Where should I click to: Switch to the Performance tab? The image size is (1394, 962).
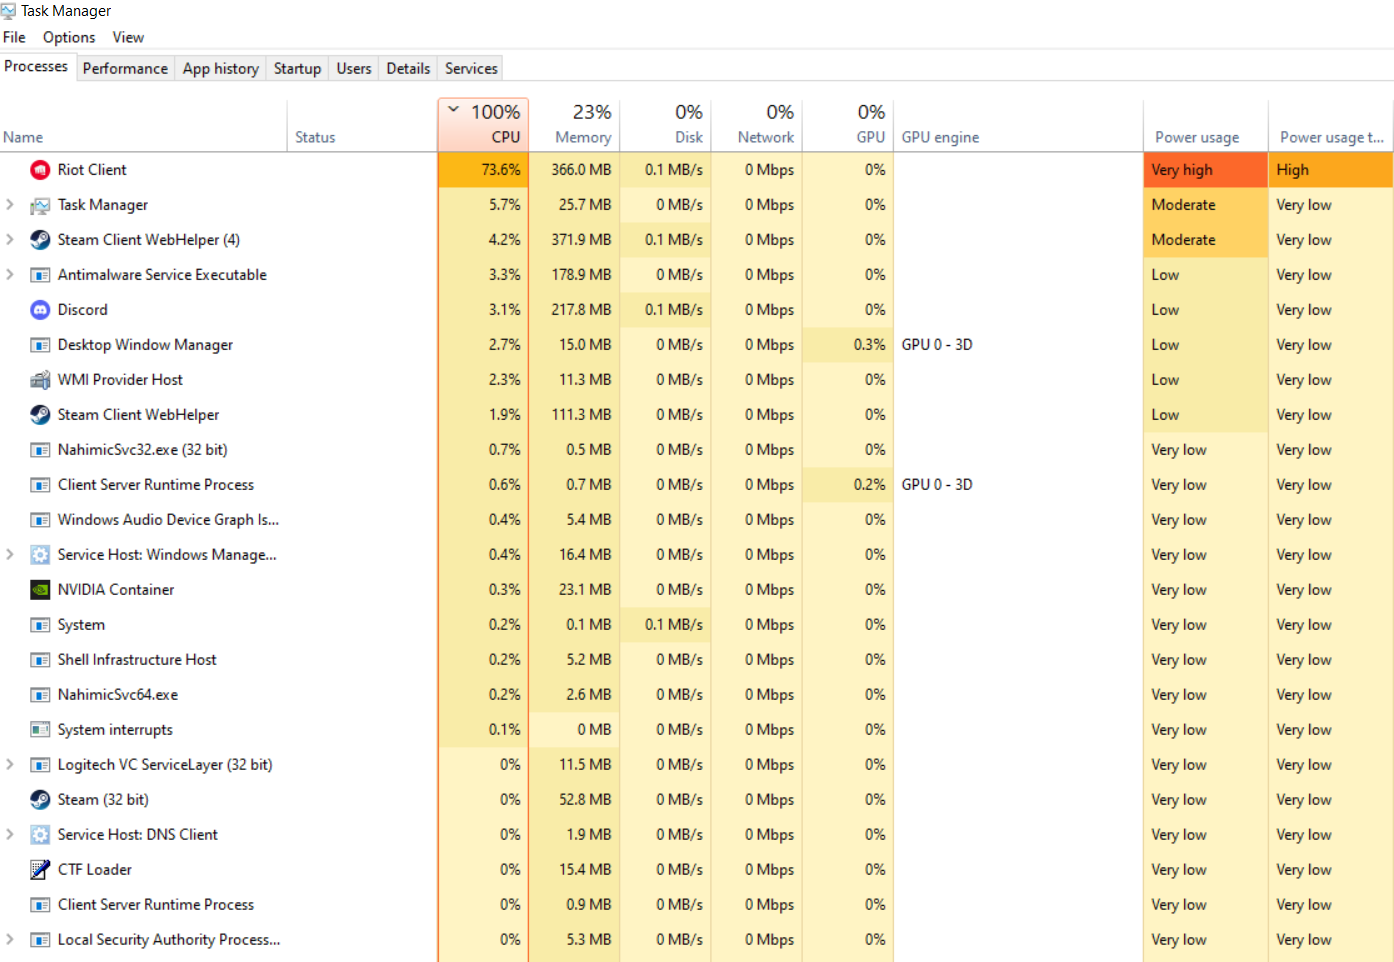click(125, 69)
